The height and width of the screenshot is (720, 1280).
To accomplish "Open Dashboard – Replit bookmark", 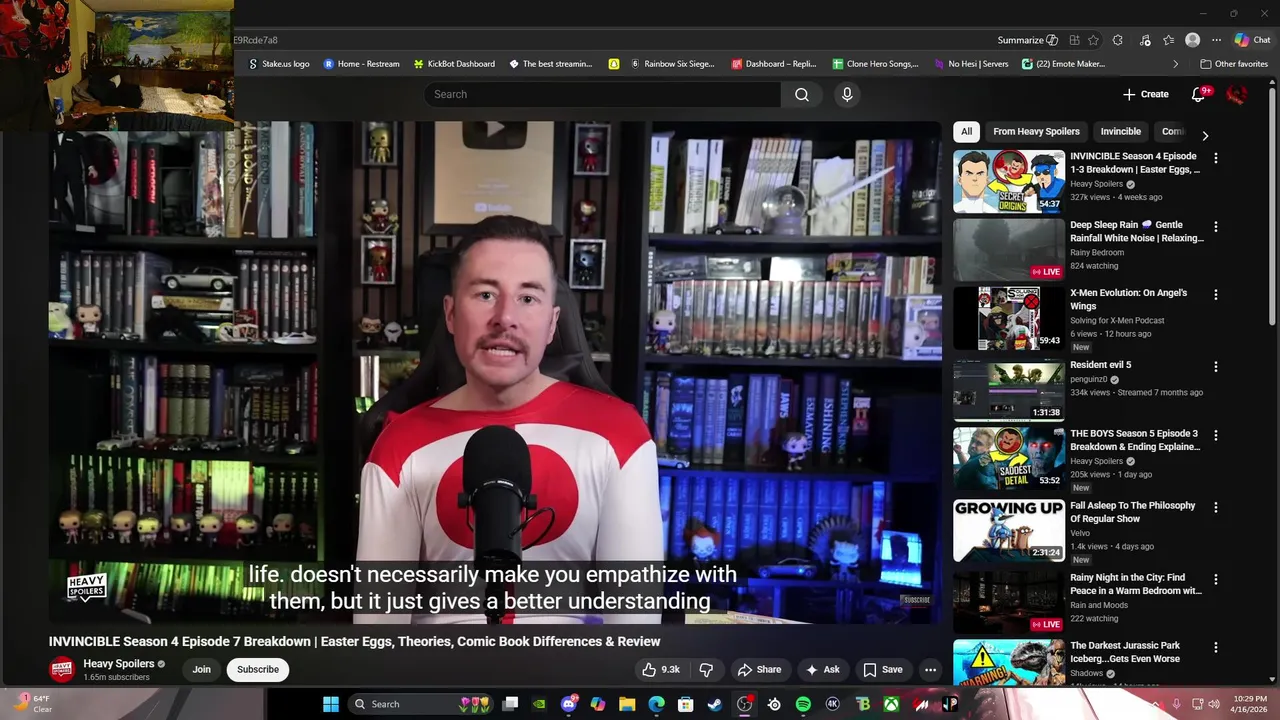I will 774,64.
